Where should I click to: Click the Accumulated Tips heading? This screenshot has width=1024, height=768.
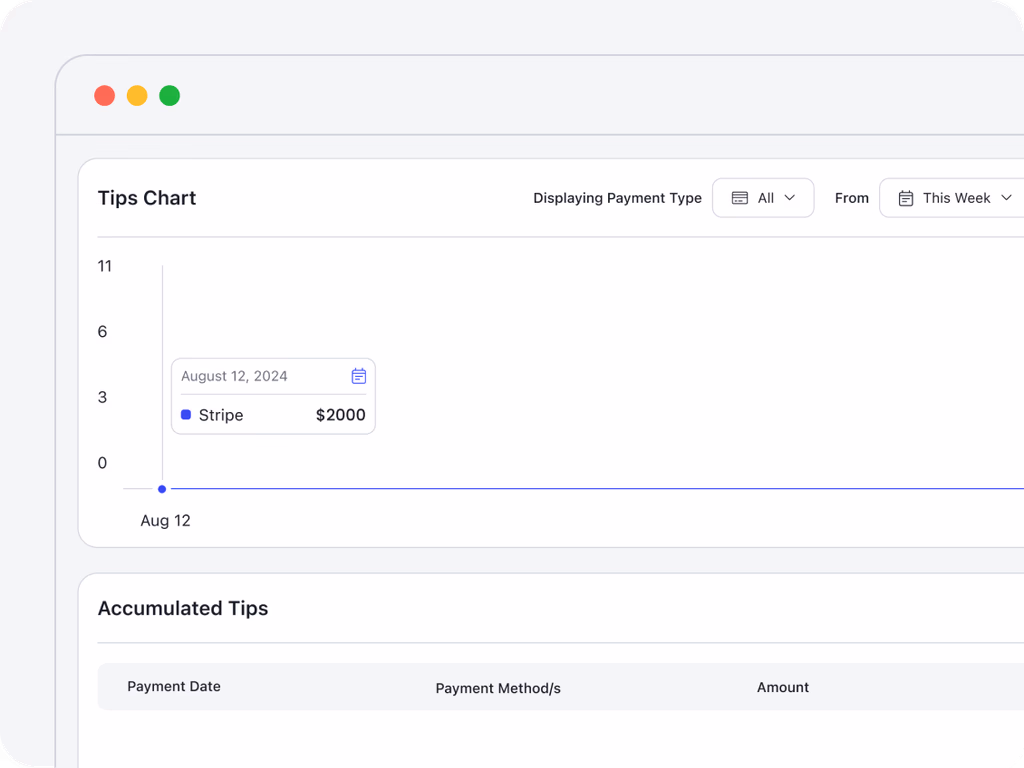pos(183,608)
